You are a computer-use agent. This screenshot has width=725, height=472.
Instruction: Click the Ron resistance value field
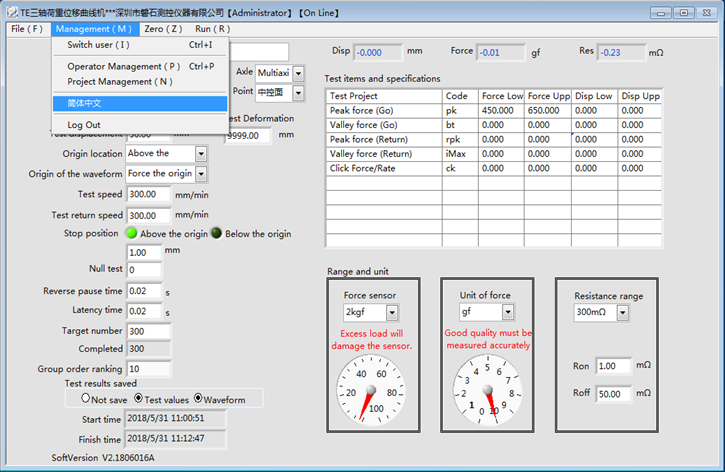tap(613, 366)
